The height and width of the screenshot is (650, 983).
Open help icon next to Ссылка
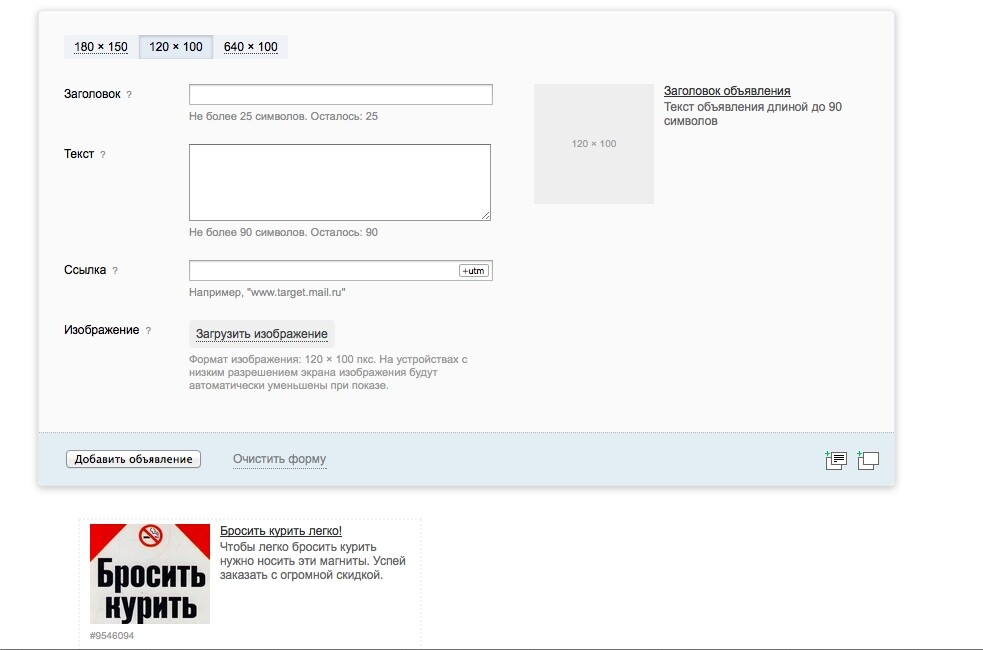click(x=115, y=271)
